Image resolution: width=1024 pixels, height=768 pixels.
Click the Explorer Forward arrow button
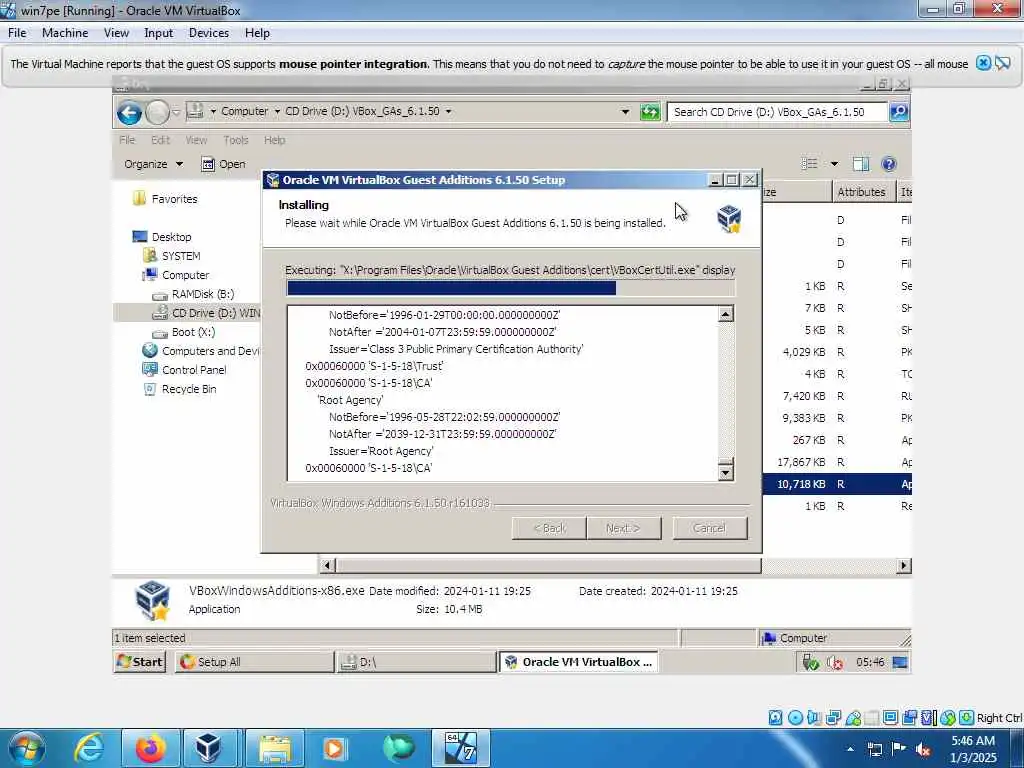(x=157, y=112)
